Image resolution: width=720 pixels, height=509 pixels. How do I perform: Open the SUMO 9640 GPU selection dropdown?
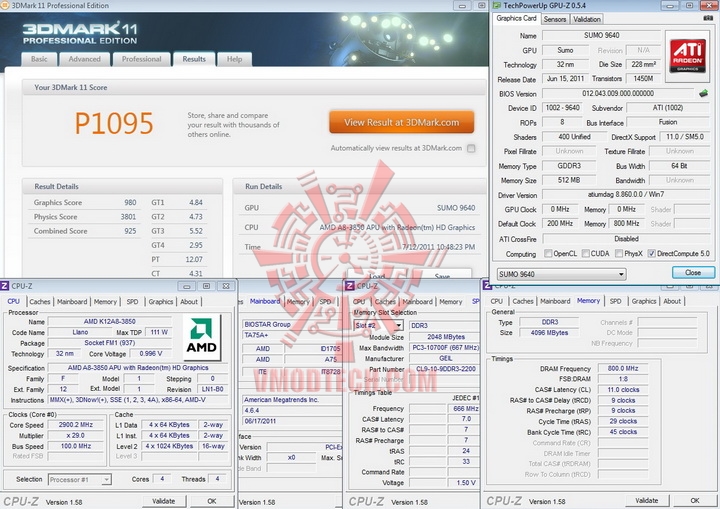[x=562, y=274]
